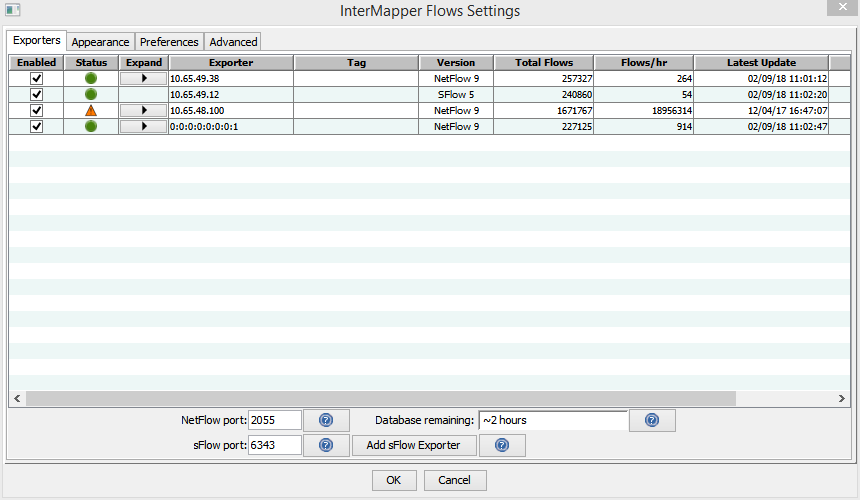Select the exporter cell 0:0:0:0:0:0:0:1

[231, 126]
